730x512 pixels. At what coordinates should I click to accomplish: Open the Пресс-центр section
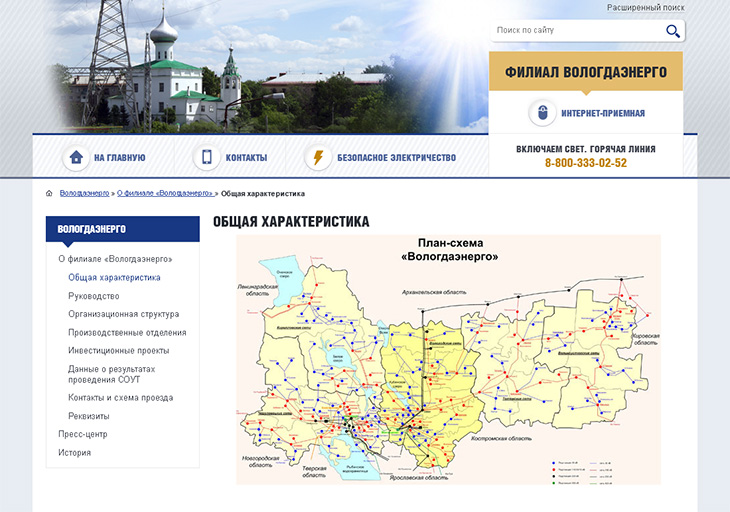coord(82,434)
